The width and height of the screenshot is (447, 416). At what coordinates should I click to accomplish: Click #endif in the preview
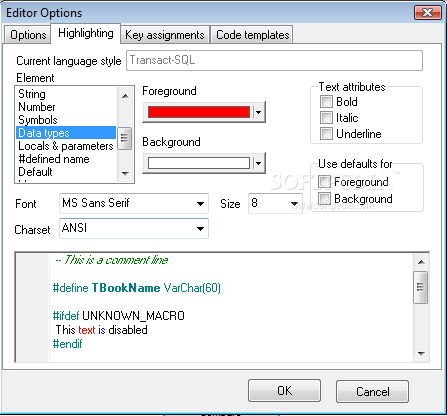click(x=67, y=344)
